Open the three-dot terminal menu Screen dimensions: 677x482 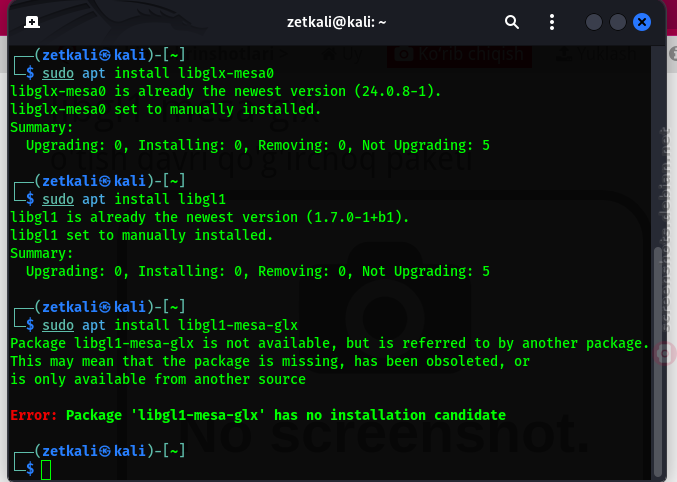tap(552, 22)
